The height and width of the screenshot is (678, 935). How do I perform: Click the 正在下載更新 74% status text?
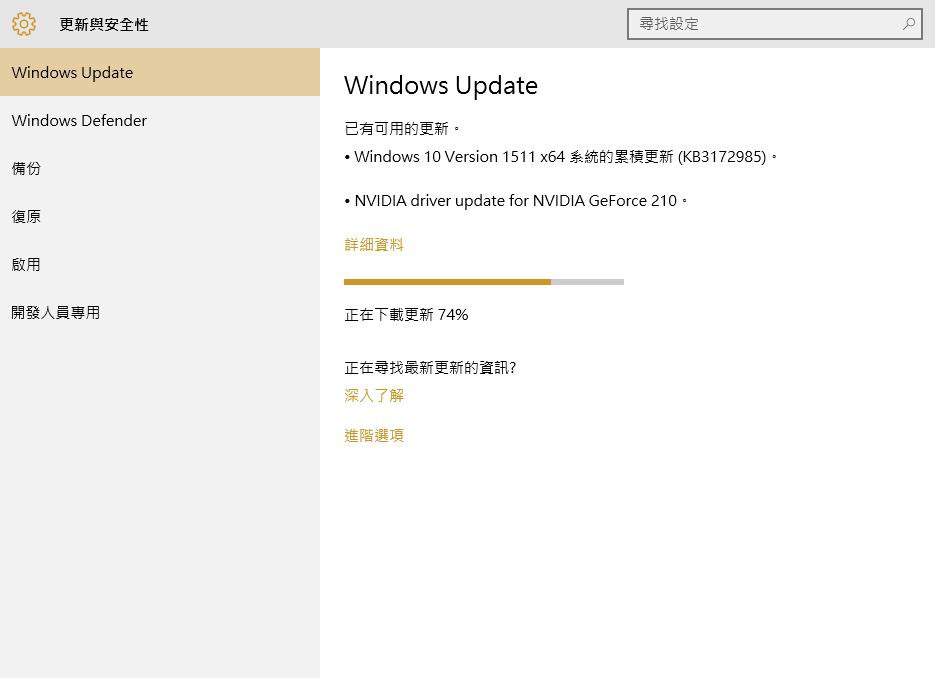(x=406, y=314)
